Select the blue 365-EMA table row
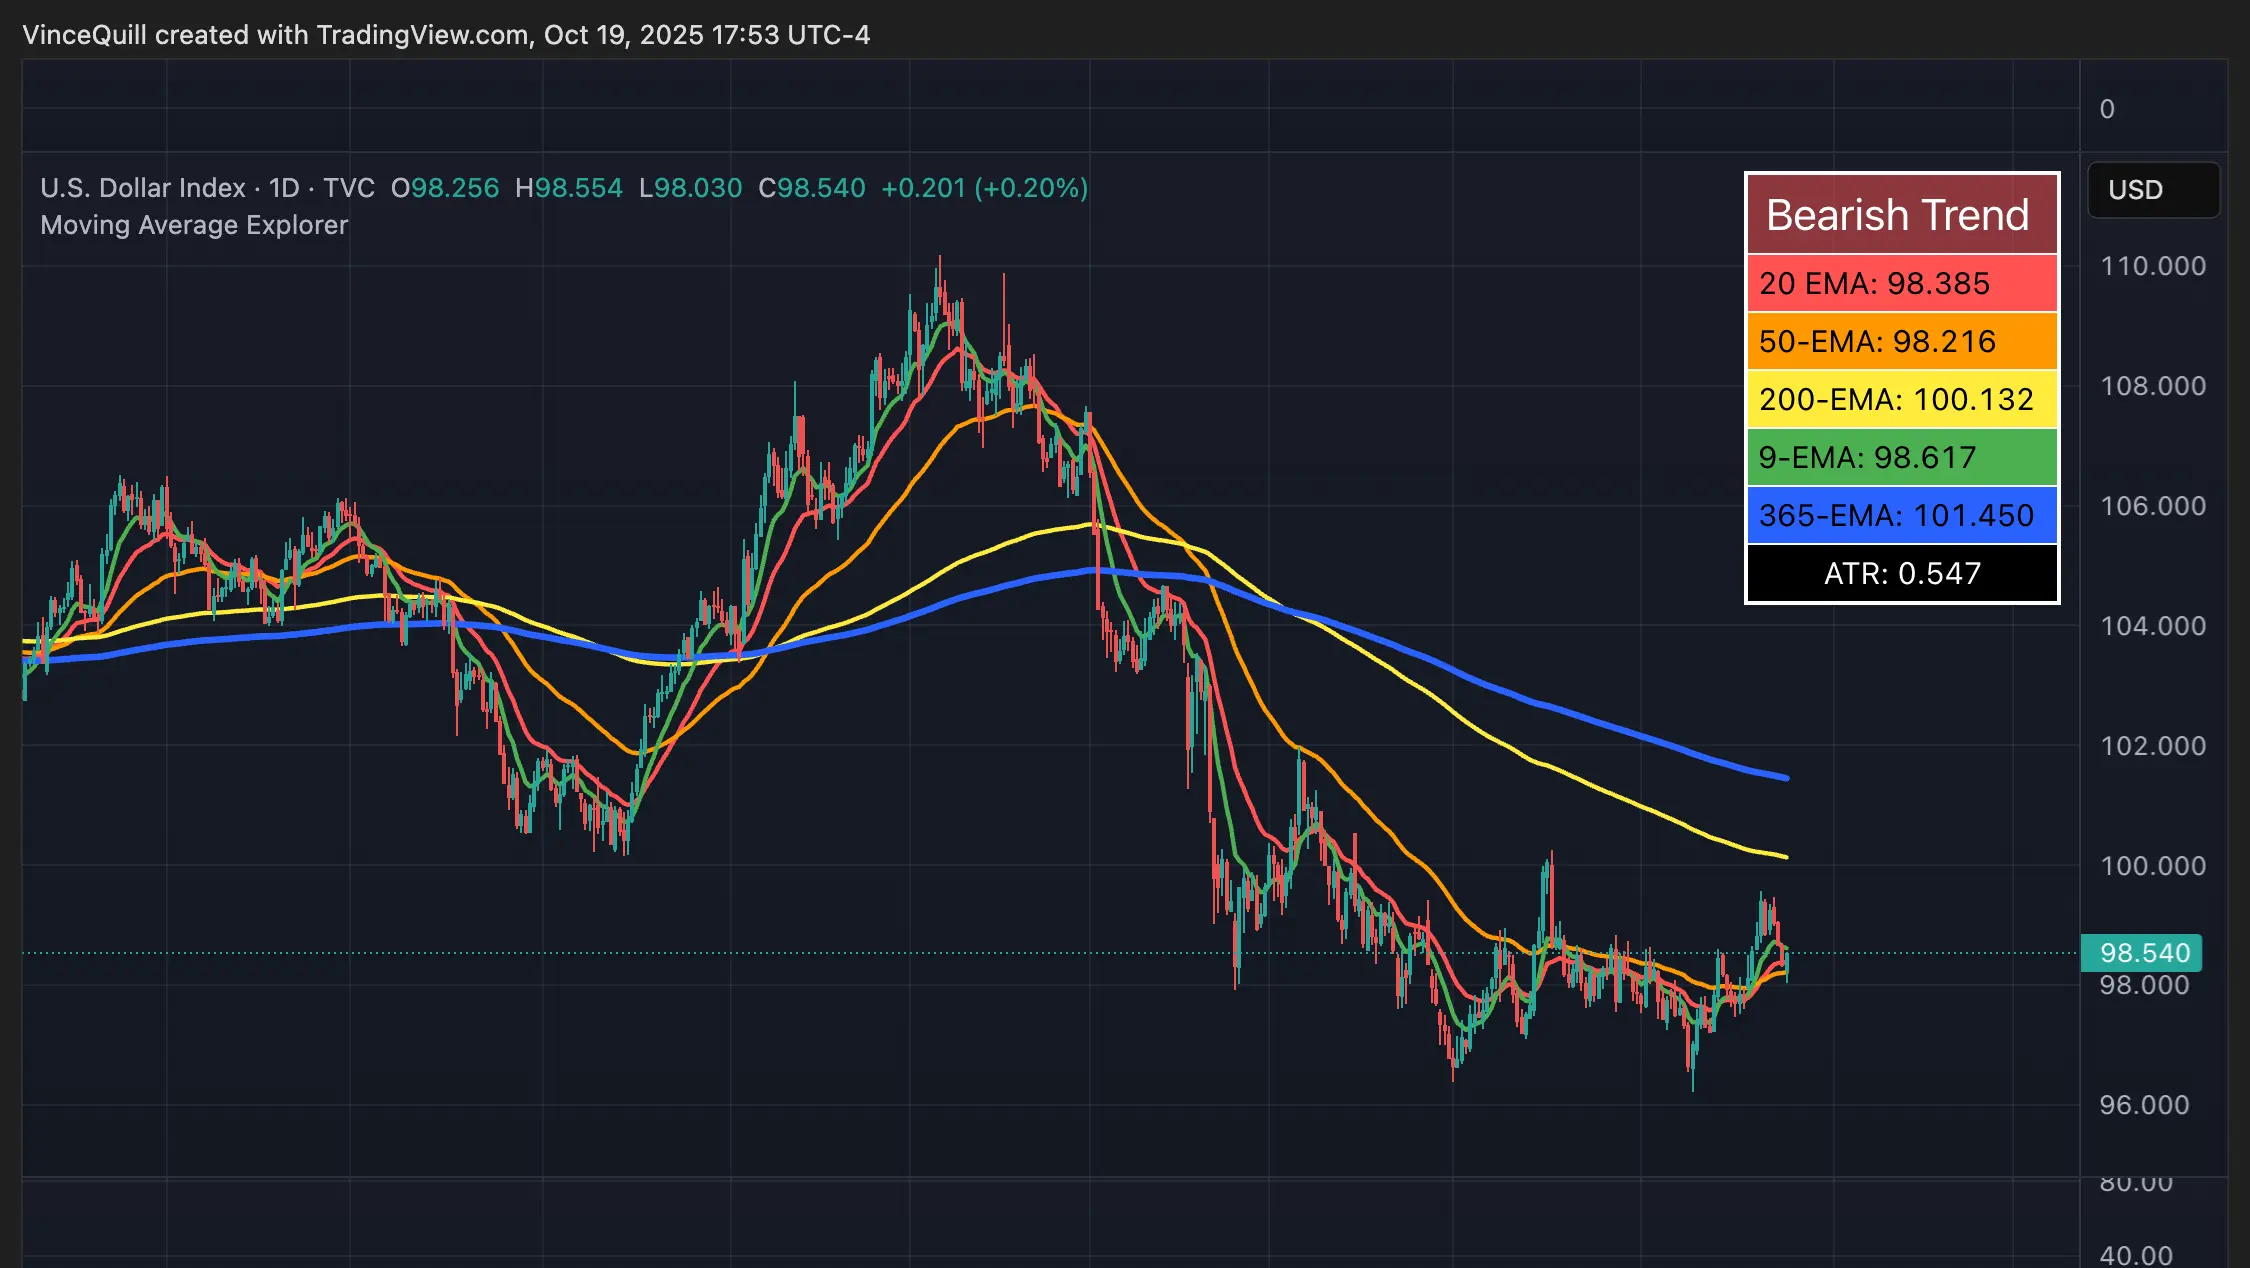The height and width of the screenshot is (1268, 2250). tap(1901, 515)
